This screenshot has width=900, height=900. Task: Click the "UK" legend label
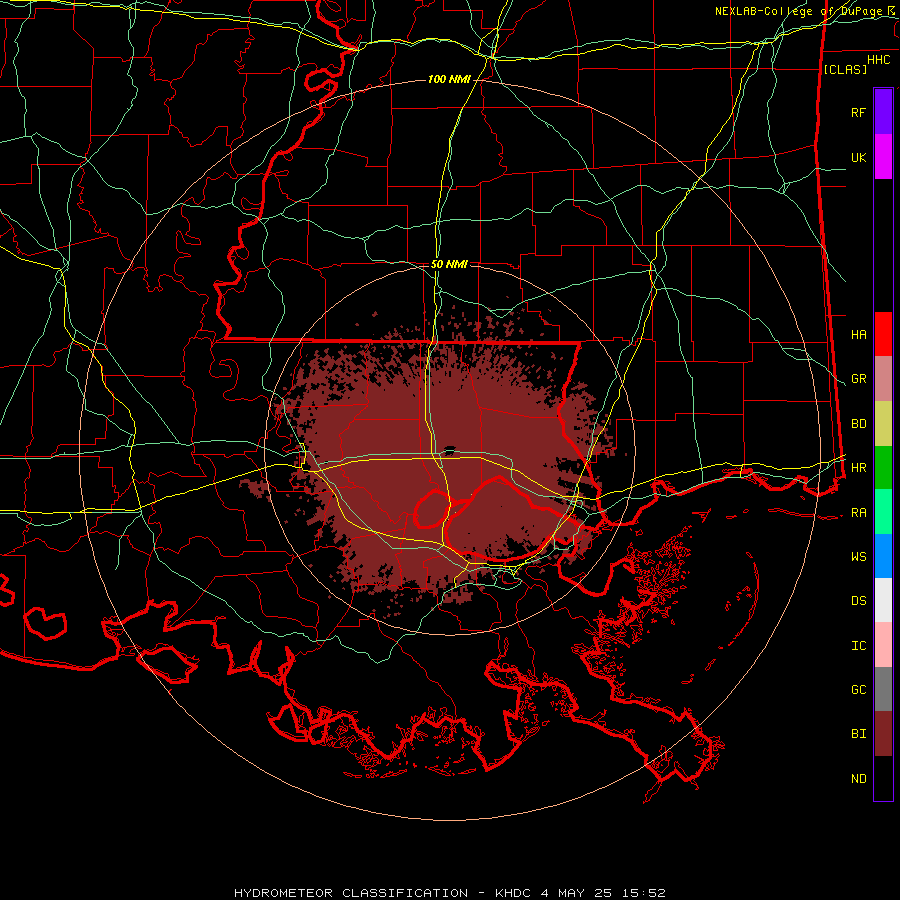click(858, 157)
